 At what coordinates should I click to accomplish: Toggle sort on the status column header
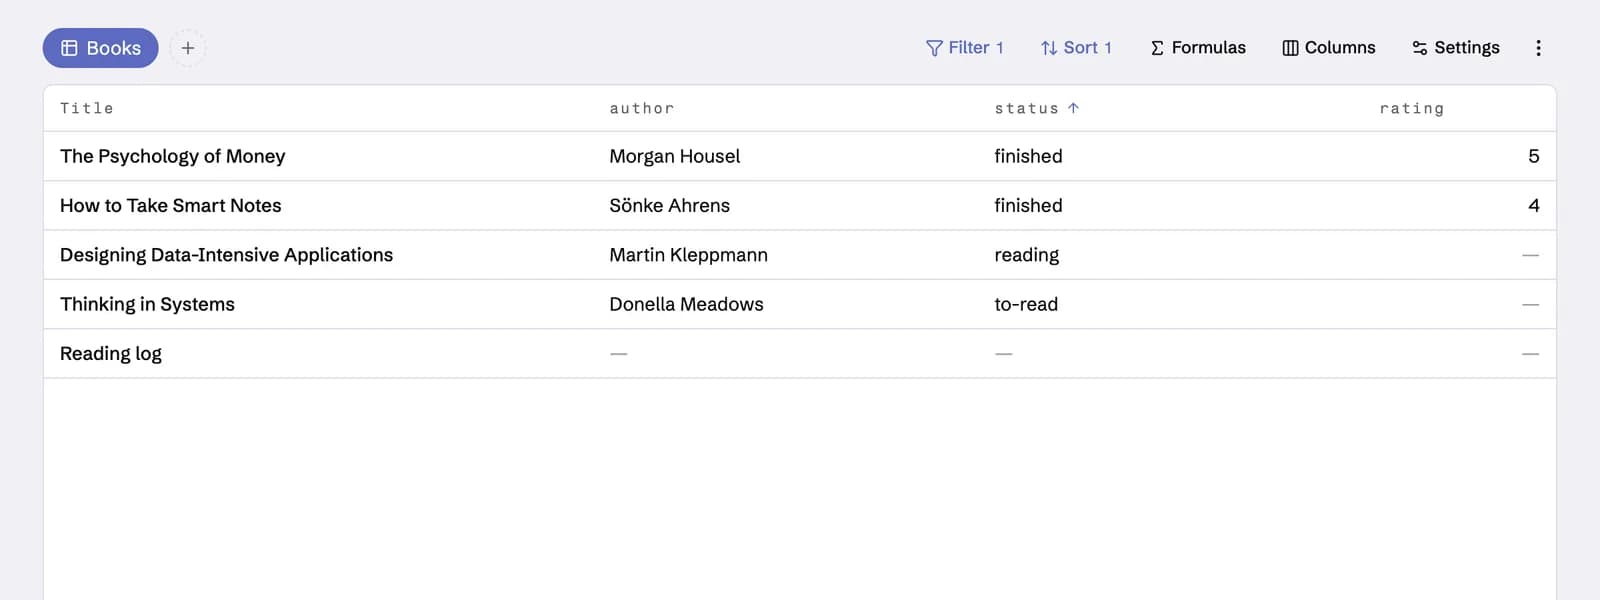coord(1037,108)
